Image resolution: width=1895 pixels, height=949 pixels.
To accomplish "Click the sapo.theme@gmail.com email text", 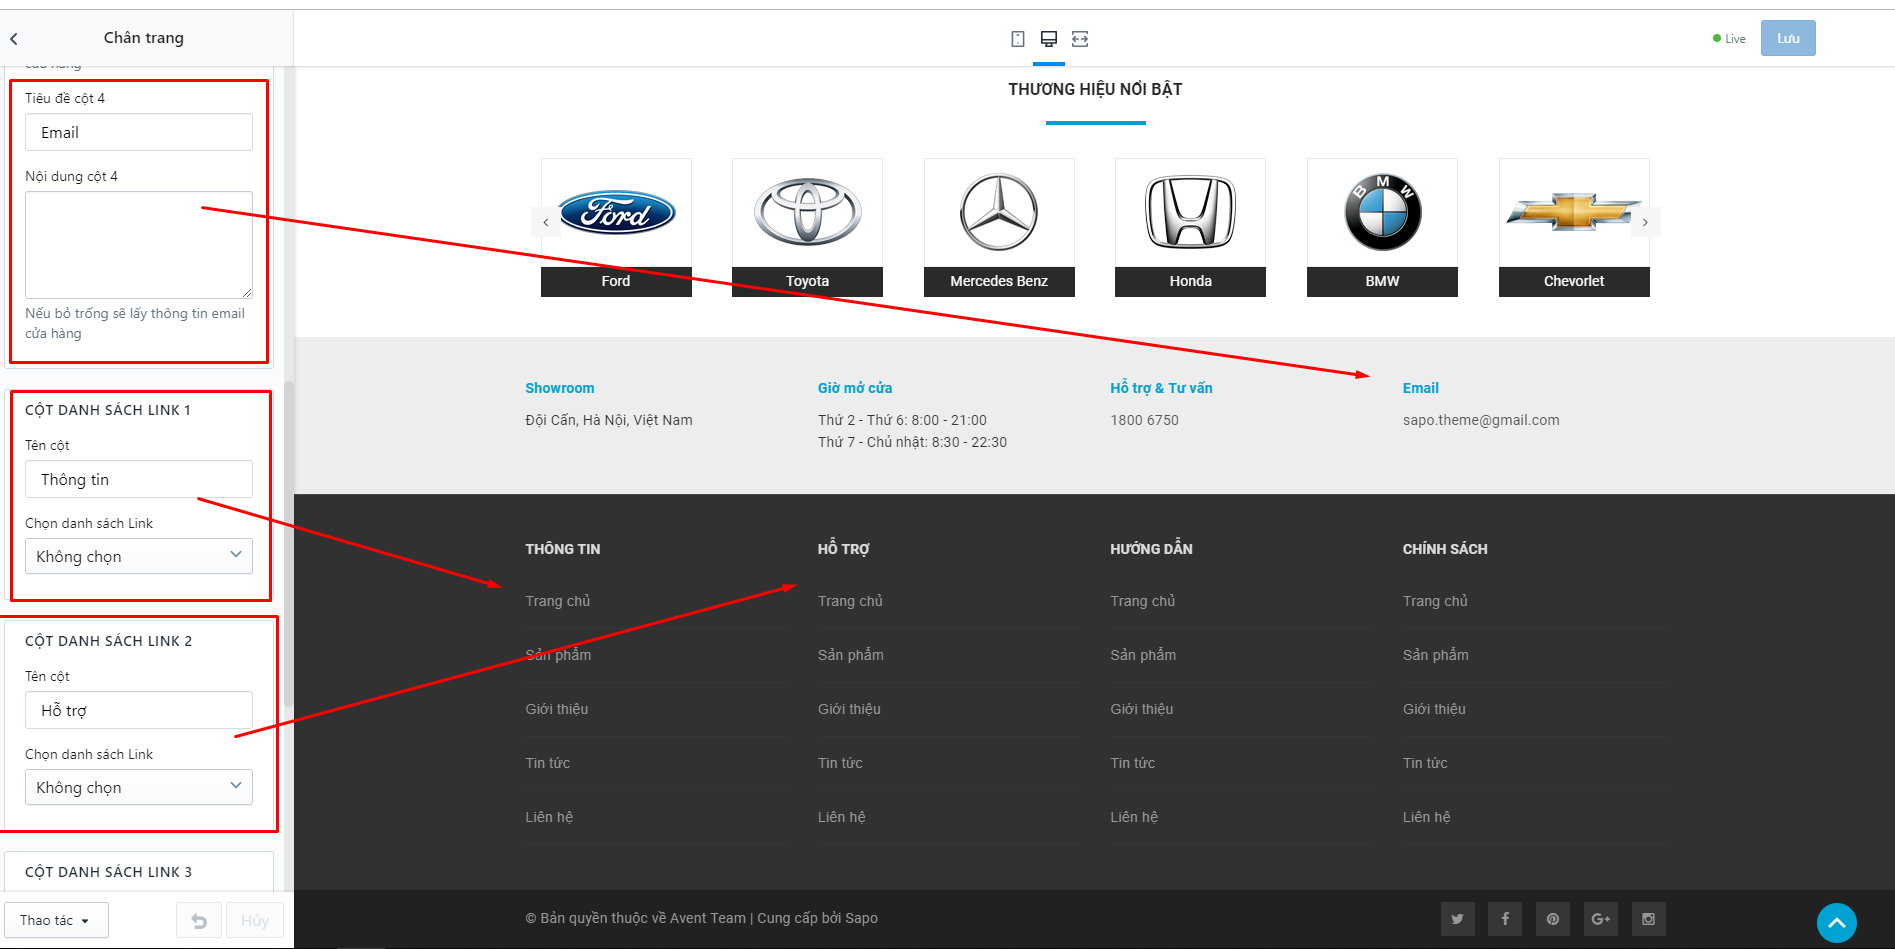I will coord(1481,420).
